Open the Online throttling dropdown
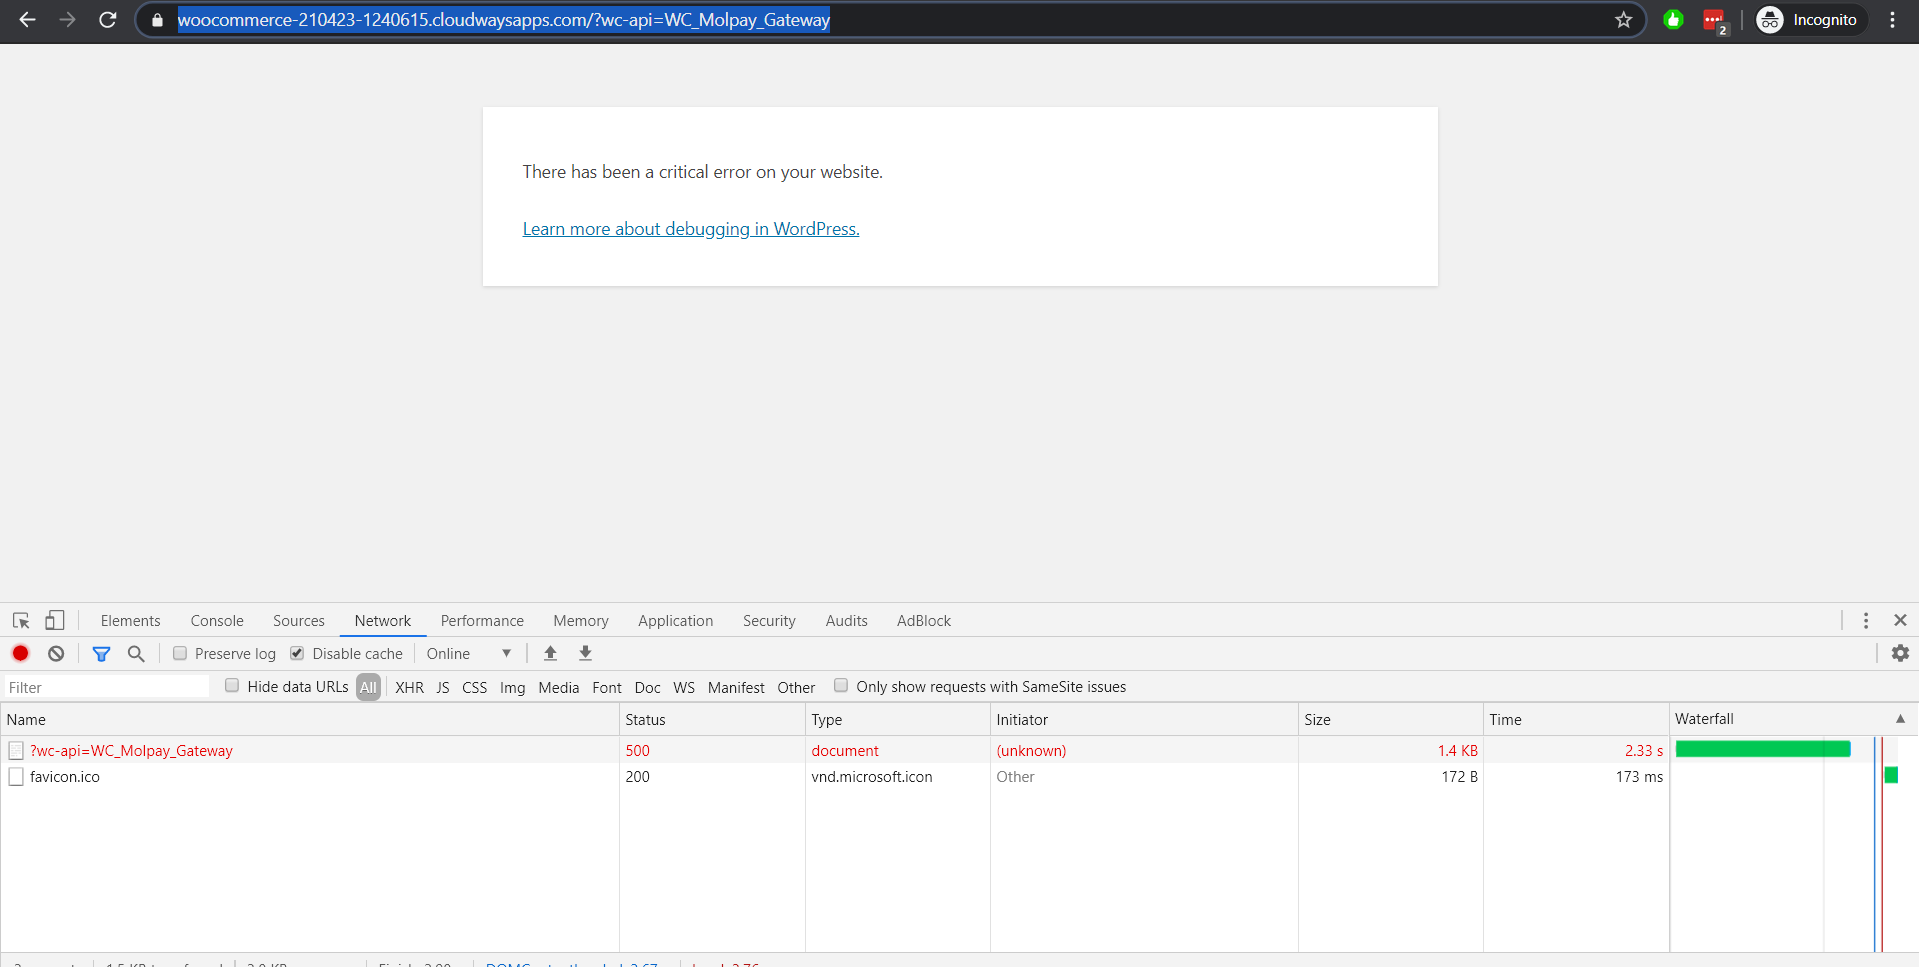The width and height of the screenshot is (1919, 967). [465, 653]
